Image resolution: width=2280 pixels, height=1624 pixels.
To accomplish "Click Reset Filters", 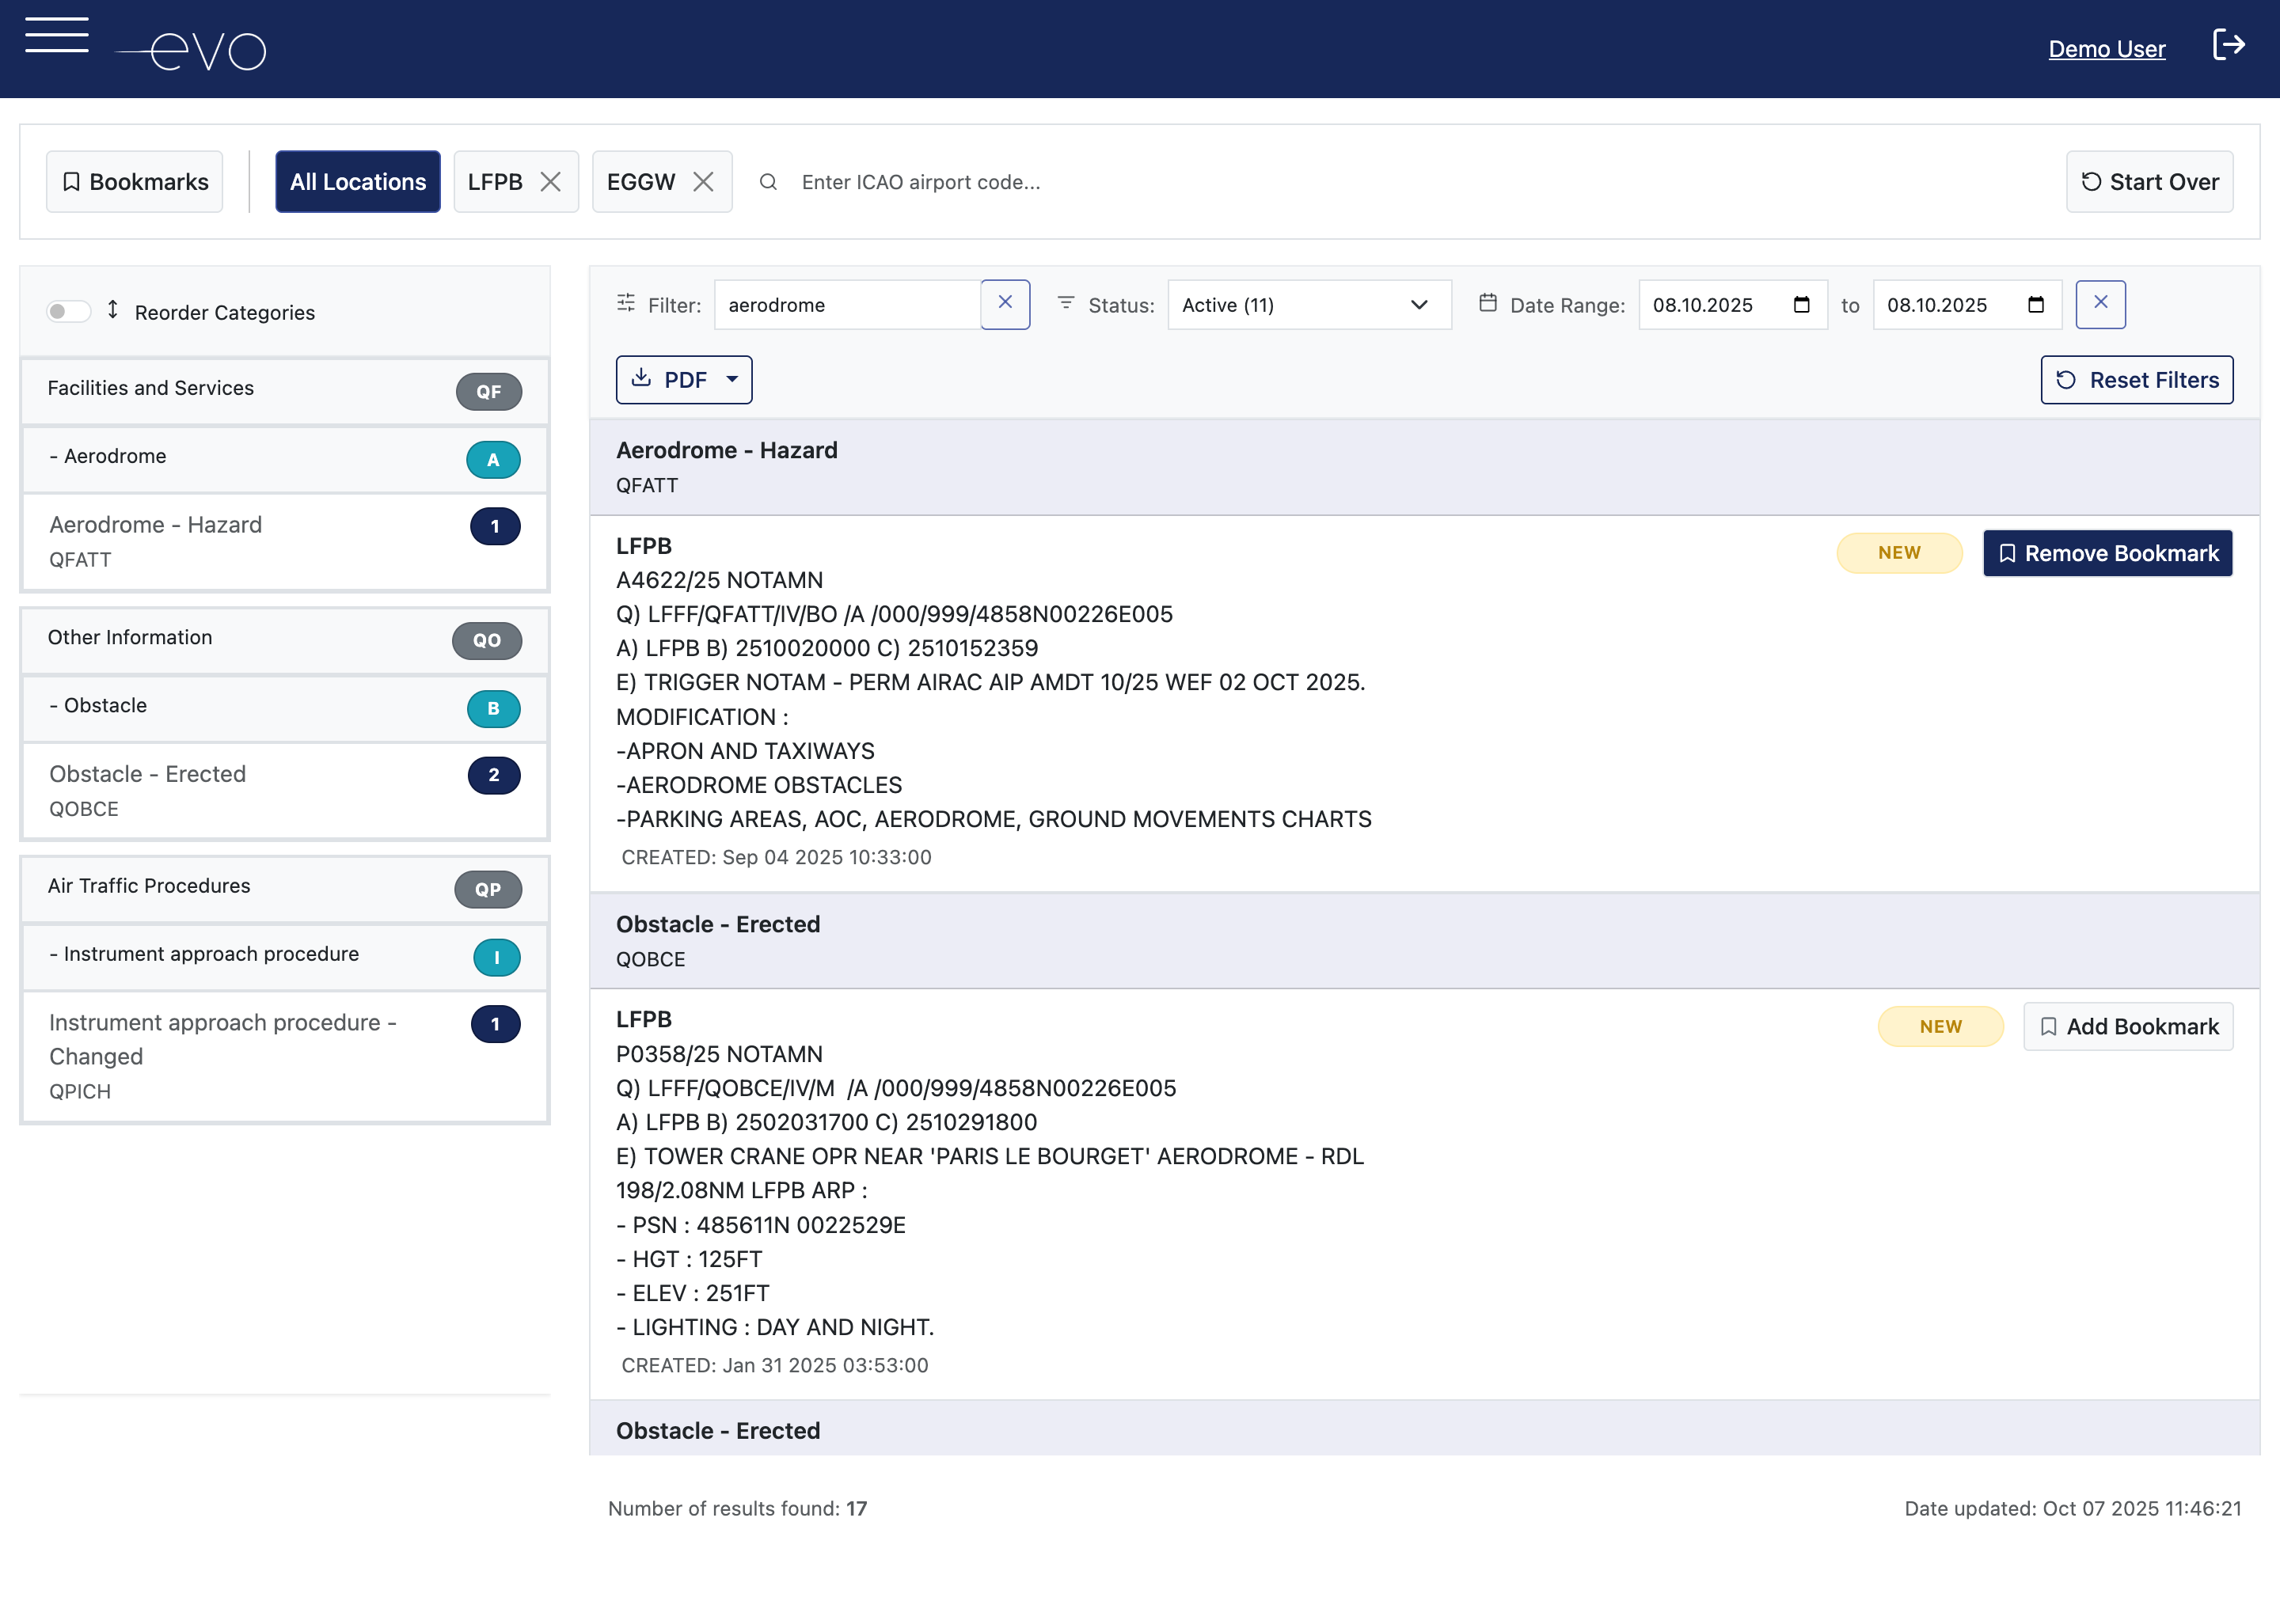I will point(2136,380).
